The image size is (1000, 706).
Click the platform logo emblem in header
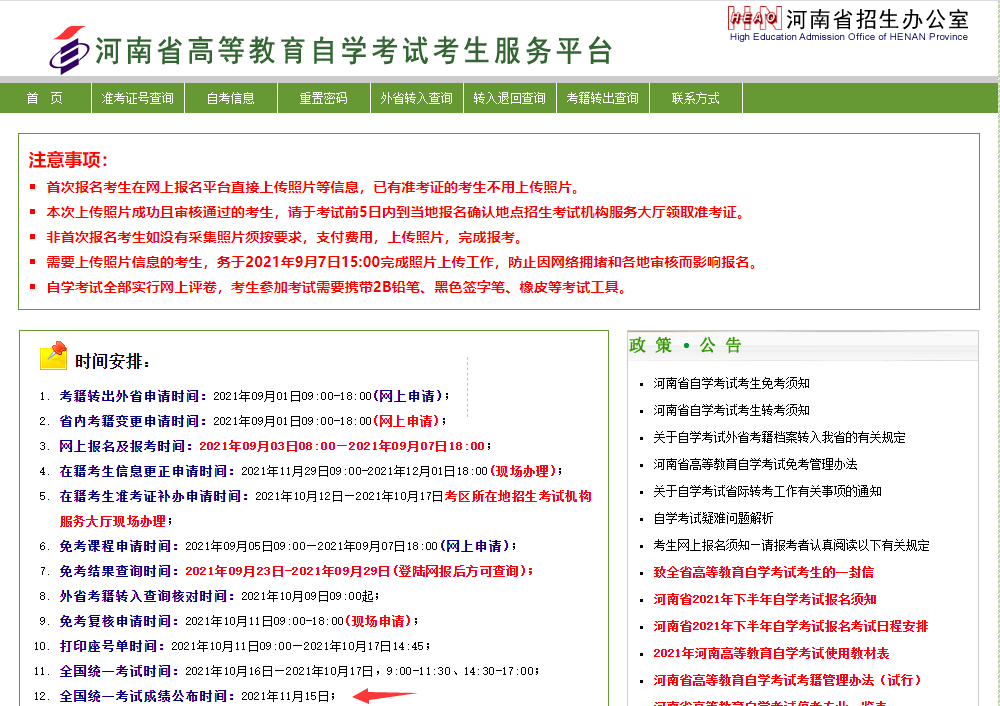[x=68, y=49]
